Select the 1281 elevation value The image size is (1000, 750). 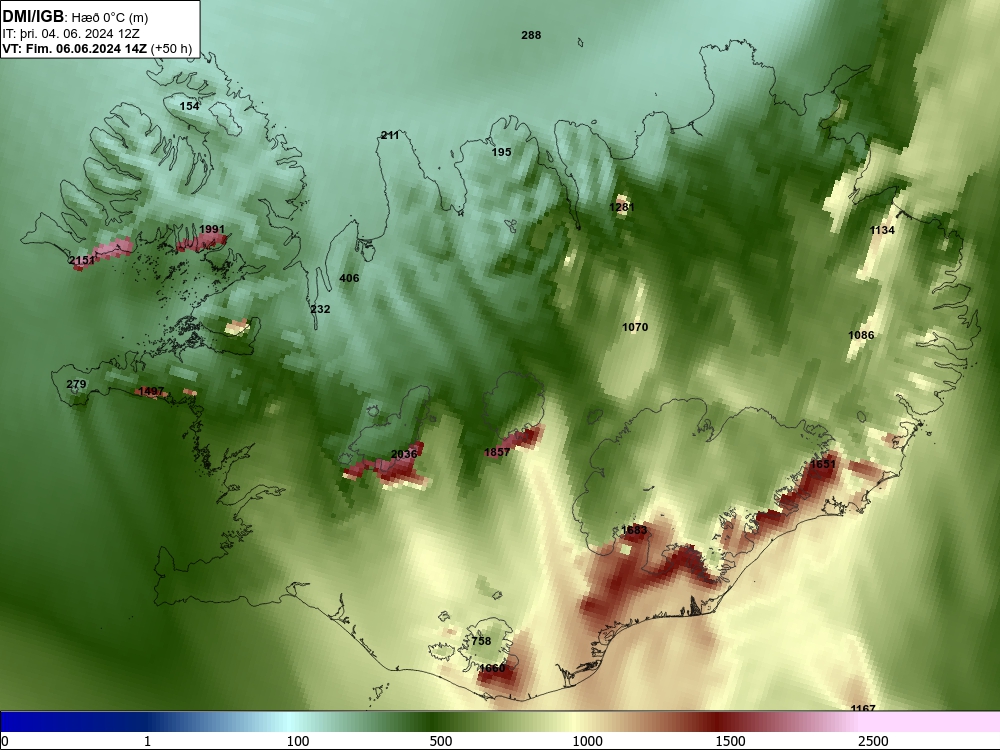[x=622, y=207]
